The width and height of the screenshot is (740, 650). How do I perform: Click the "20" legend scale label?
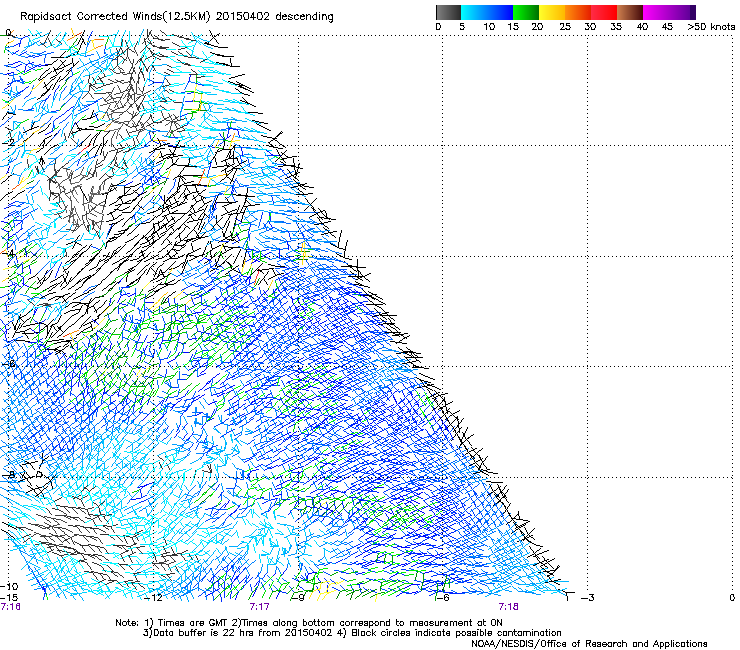(x=537, y=27)
